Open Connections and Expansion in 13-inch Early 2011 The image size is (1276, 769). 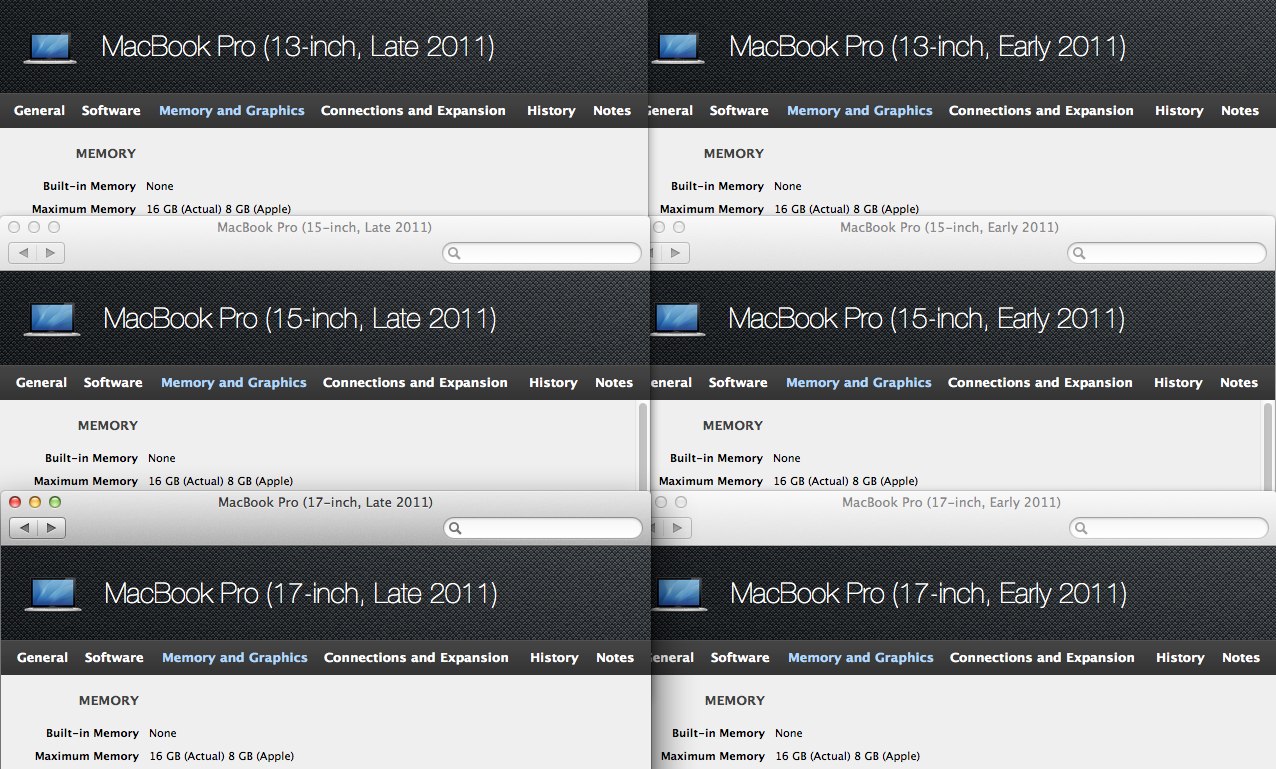click(1041, 111)
